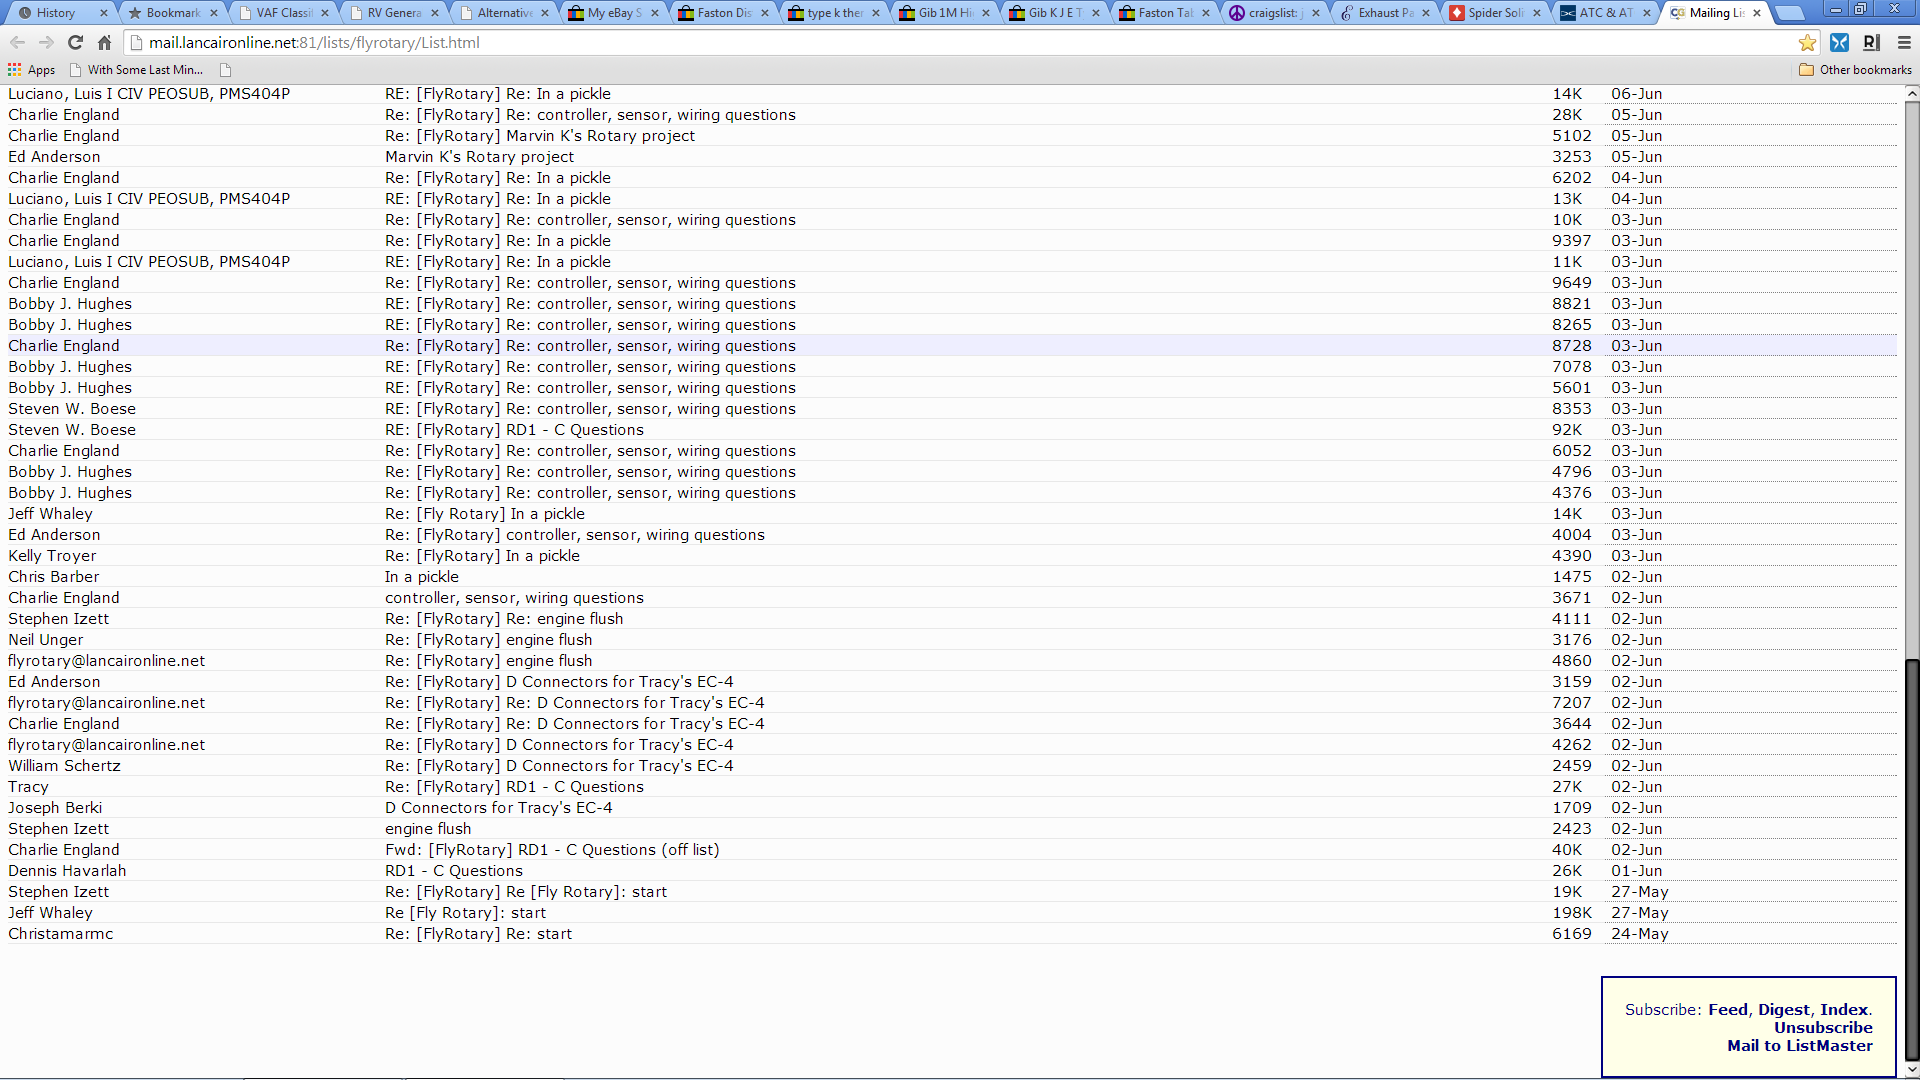The height and width of the screenshot is (1080, 1920).
Task: Click the blue X extension icon
Action: coord(1839,43)
